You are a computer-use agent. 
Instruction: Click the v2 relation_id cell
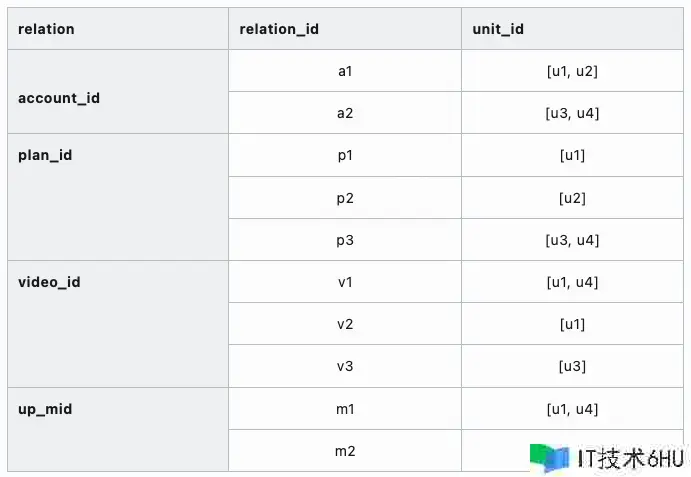[345, 324]
